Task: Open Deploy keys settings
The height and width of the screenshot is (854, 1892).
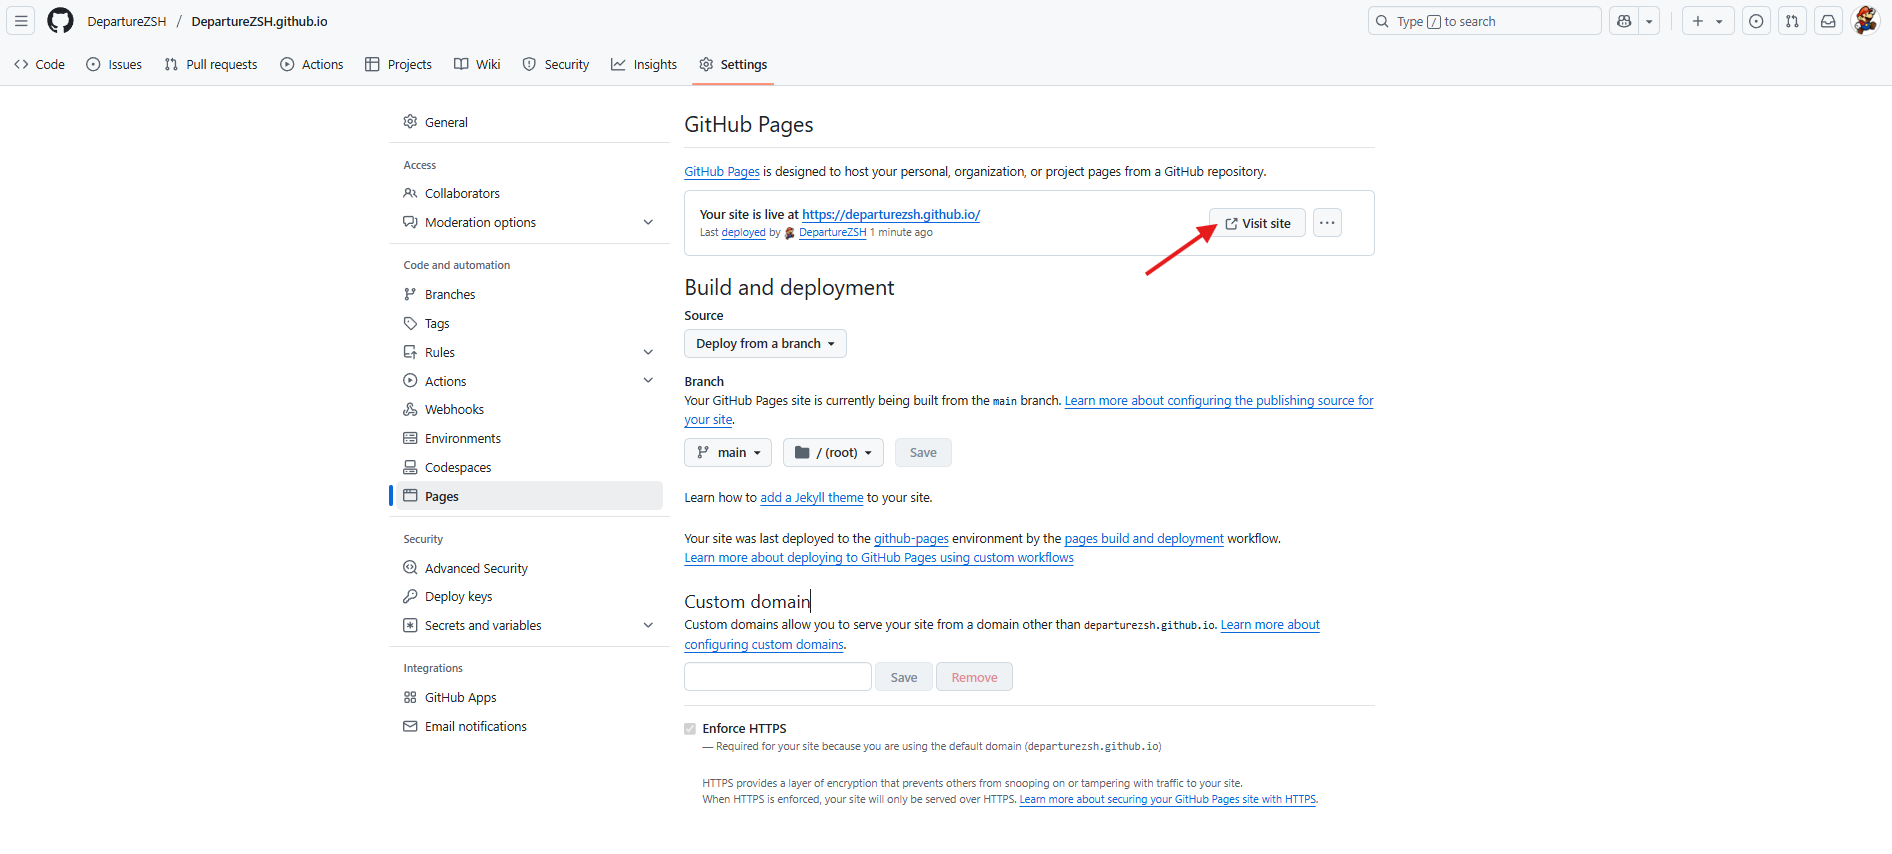Action: 529,596
